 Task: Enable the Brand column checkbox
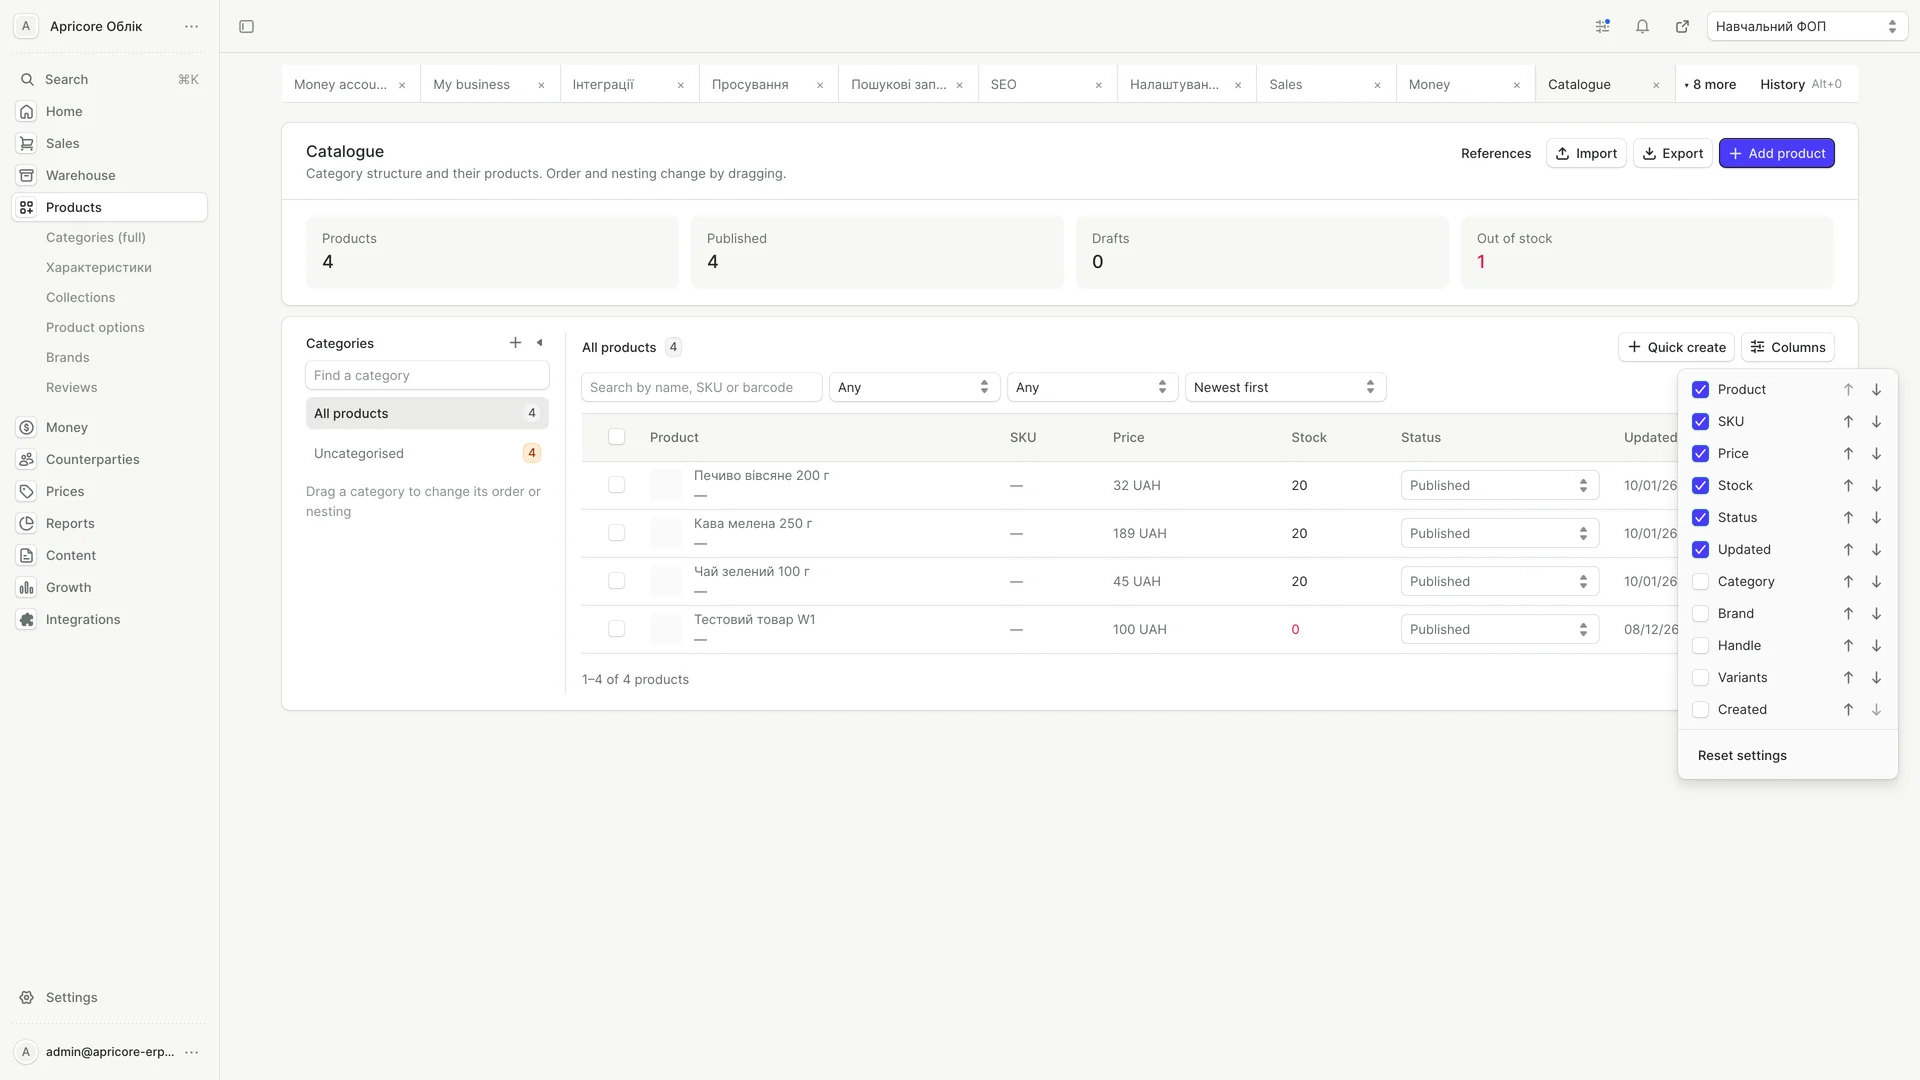1700,614
